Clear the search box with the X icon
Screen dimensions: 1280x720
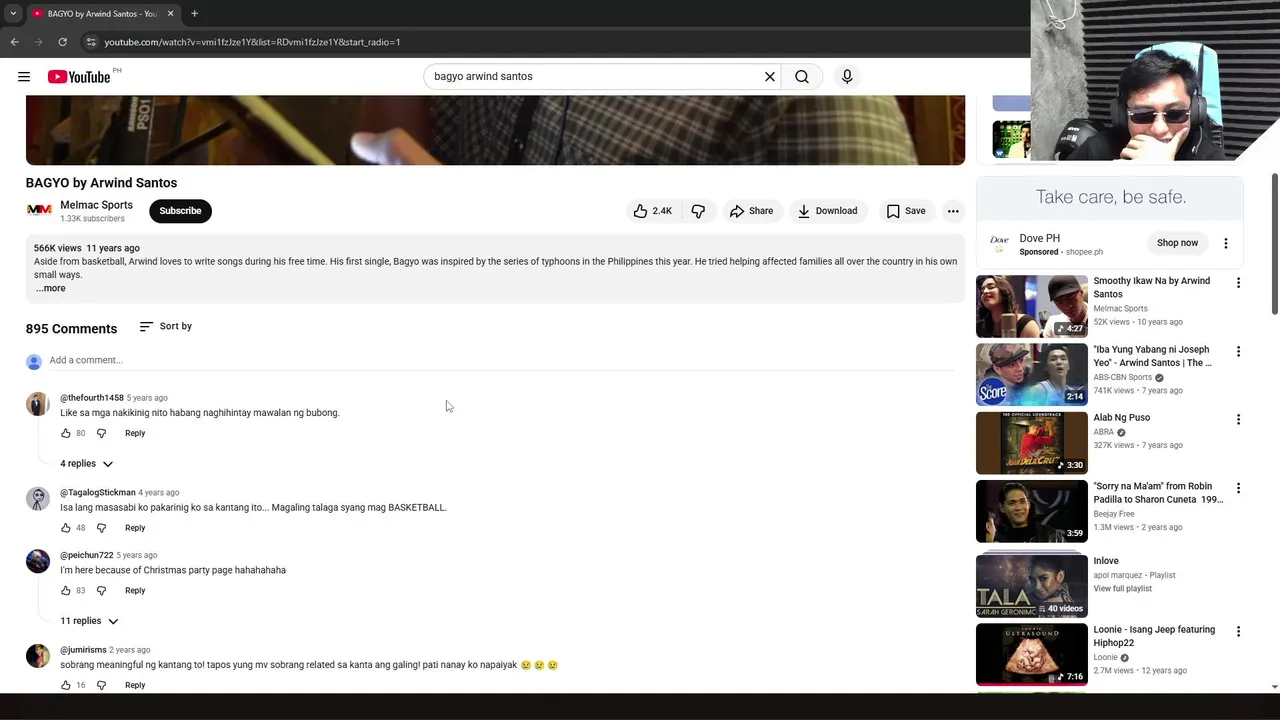(770, 76)
